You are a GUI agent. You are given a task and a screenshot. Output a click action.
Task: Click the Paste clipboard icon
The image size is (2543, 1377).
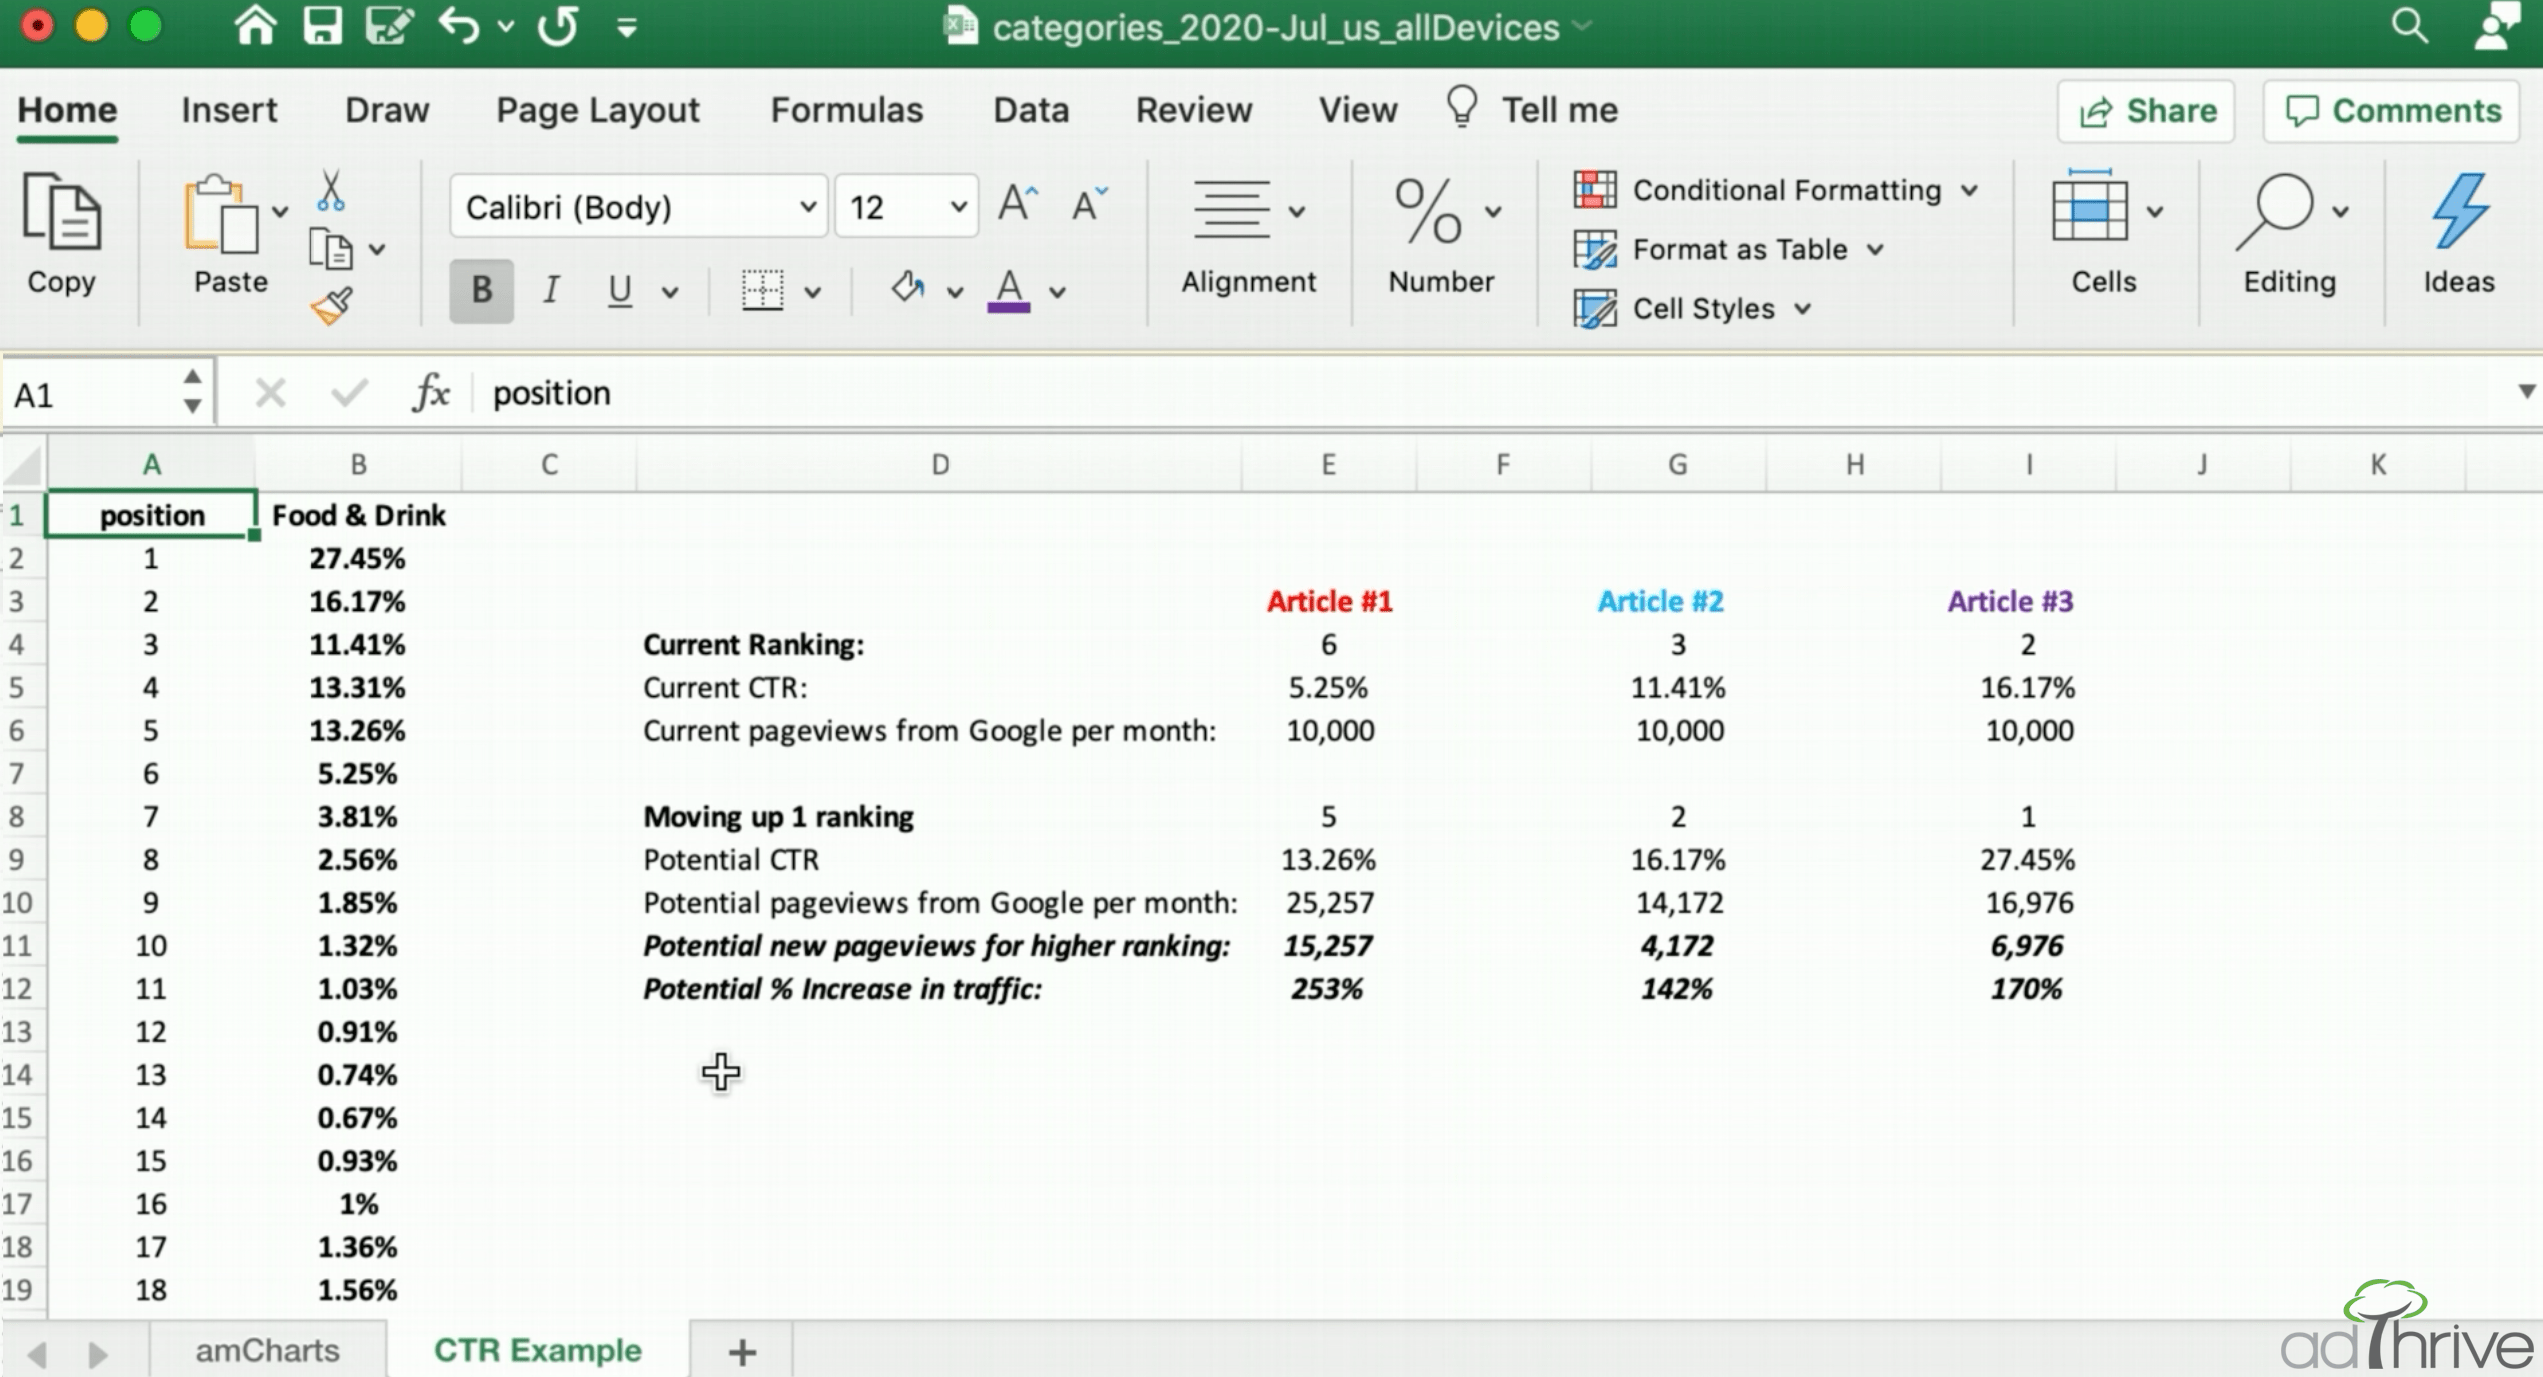coord(221,213)
